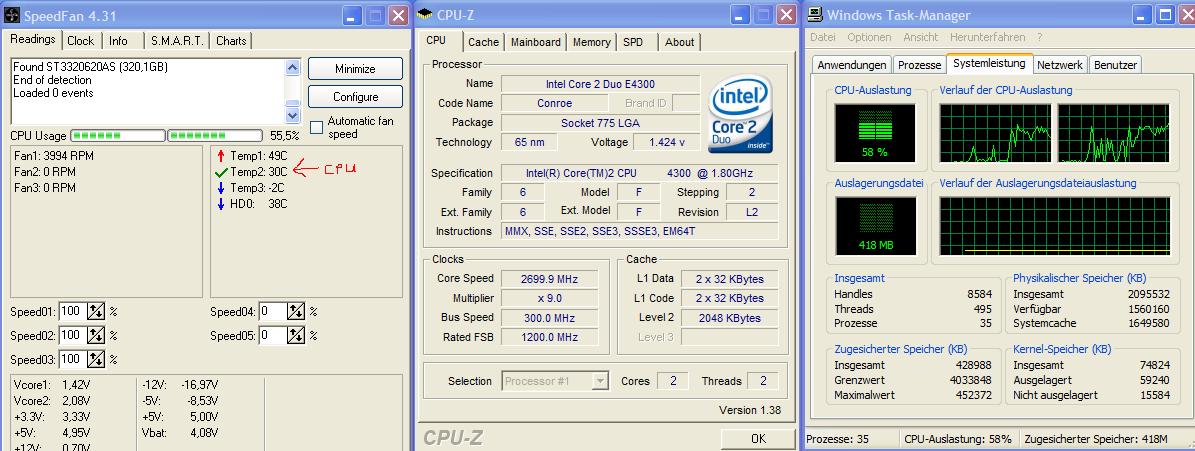
Task: Click the SpeedFan title bar app icon
Action: pyautogui.click(x=11, y=15)
